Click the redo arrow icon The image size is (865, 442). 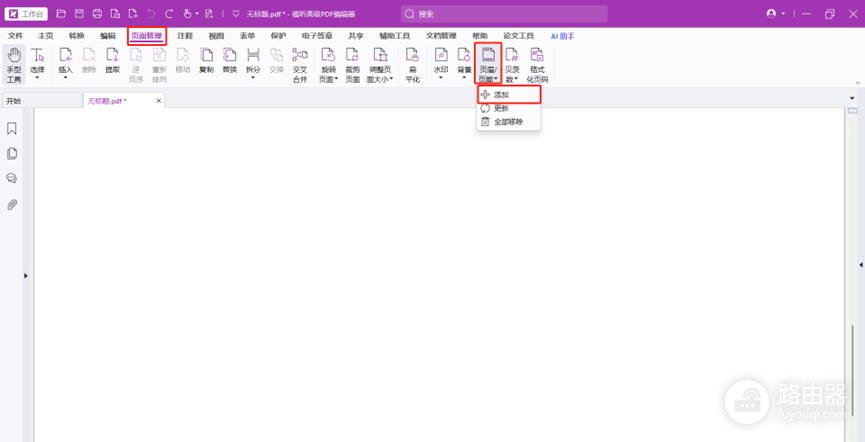[x=169, y=14]
